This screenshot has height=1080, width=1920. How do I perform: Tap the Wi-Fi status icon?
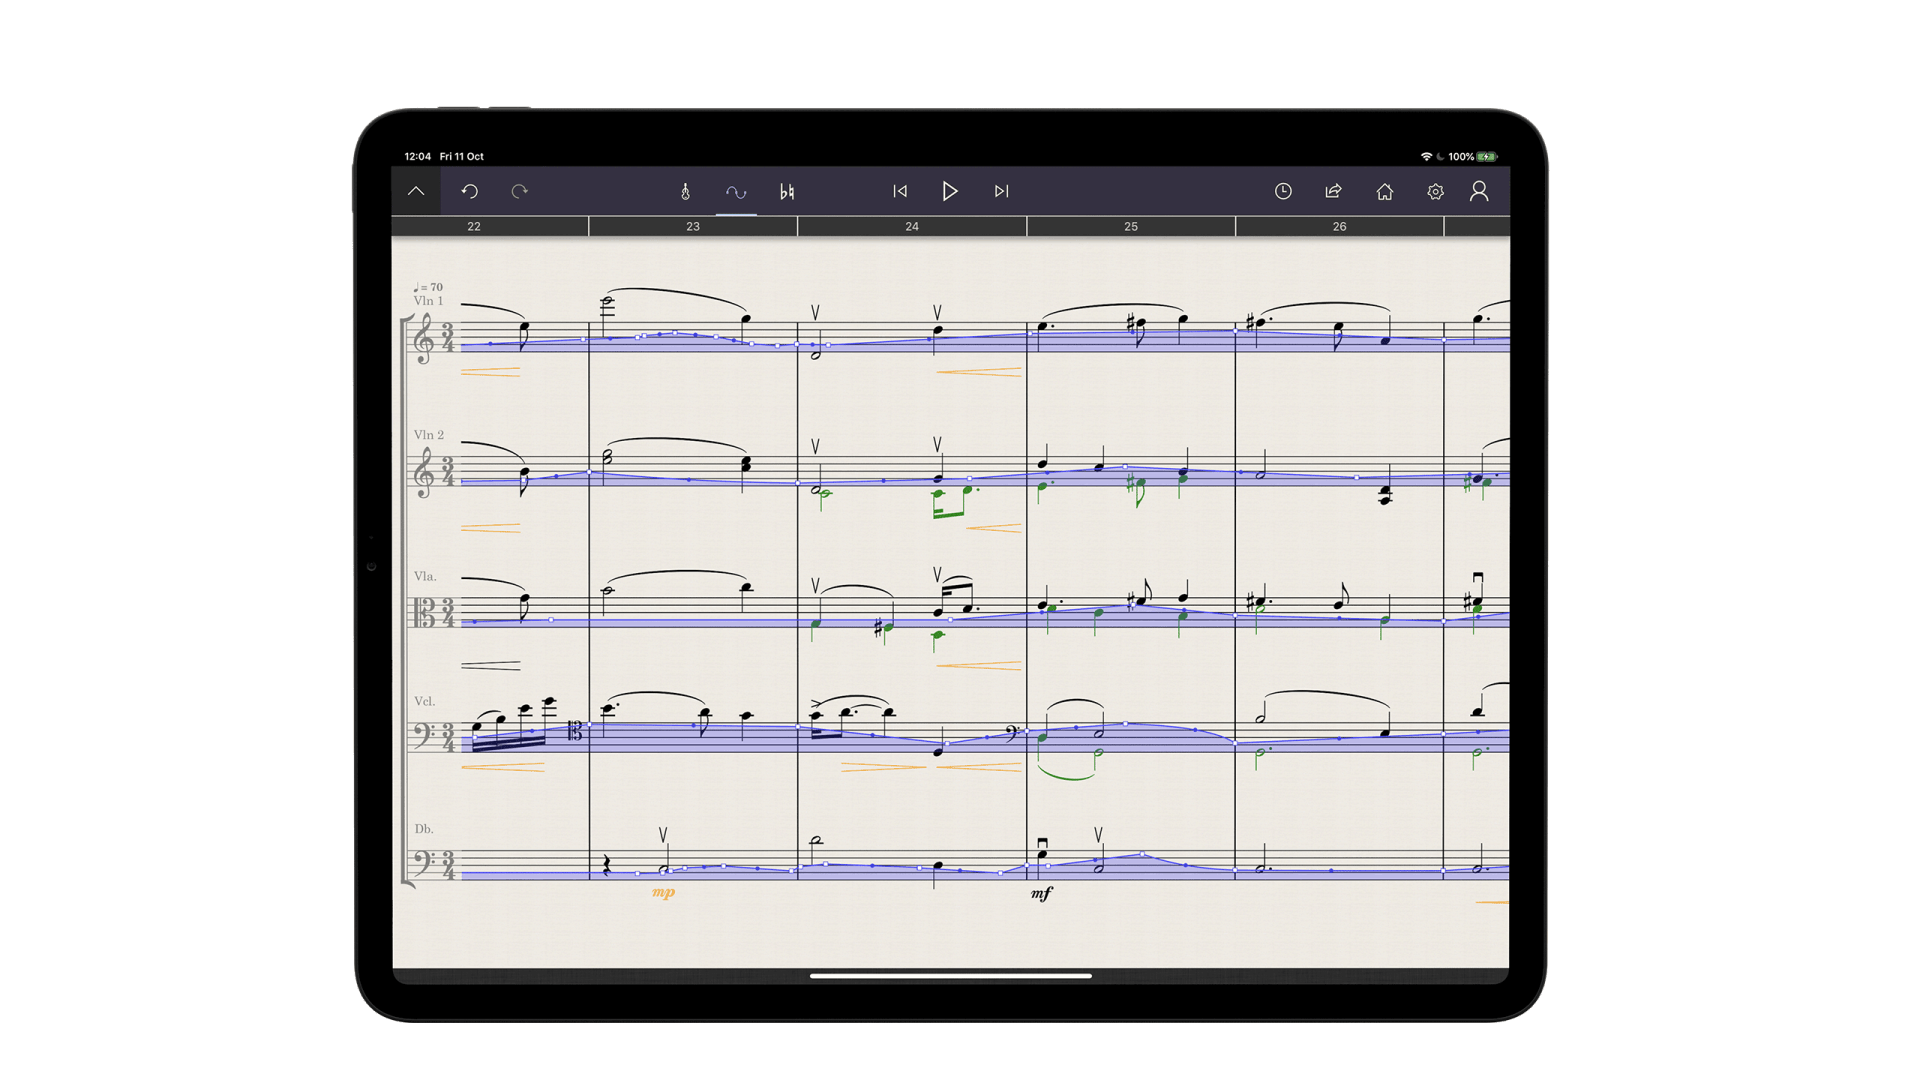tap(1426, 156)
